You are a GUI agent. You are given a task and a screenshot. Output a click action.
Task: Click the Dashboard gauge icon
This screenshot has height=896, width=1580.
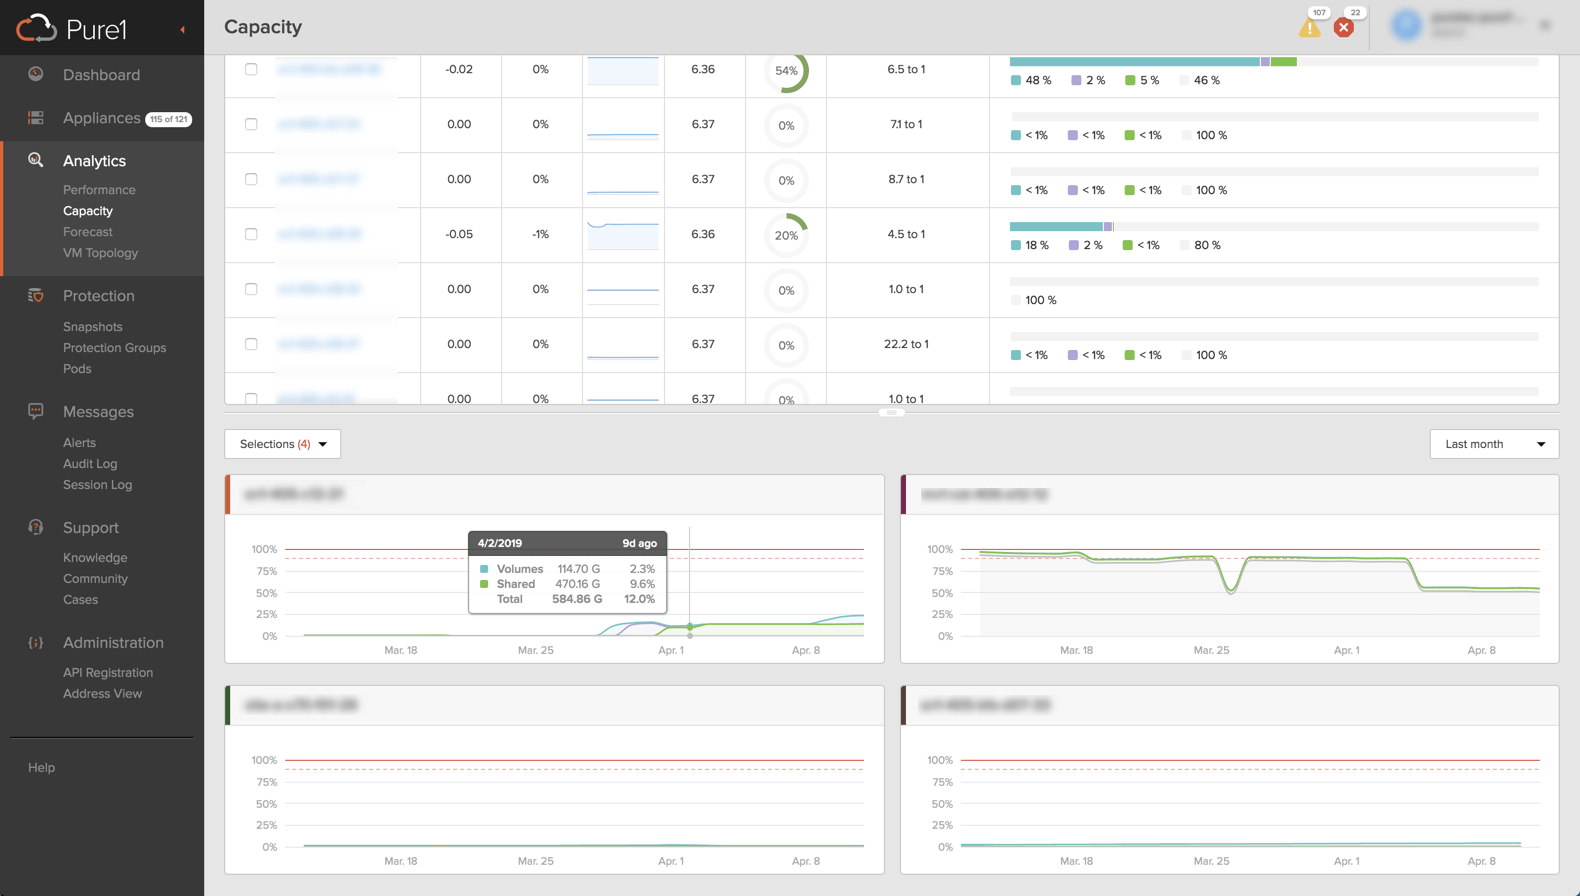click(36, 74)
